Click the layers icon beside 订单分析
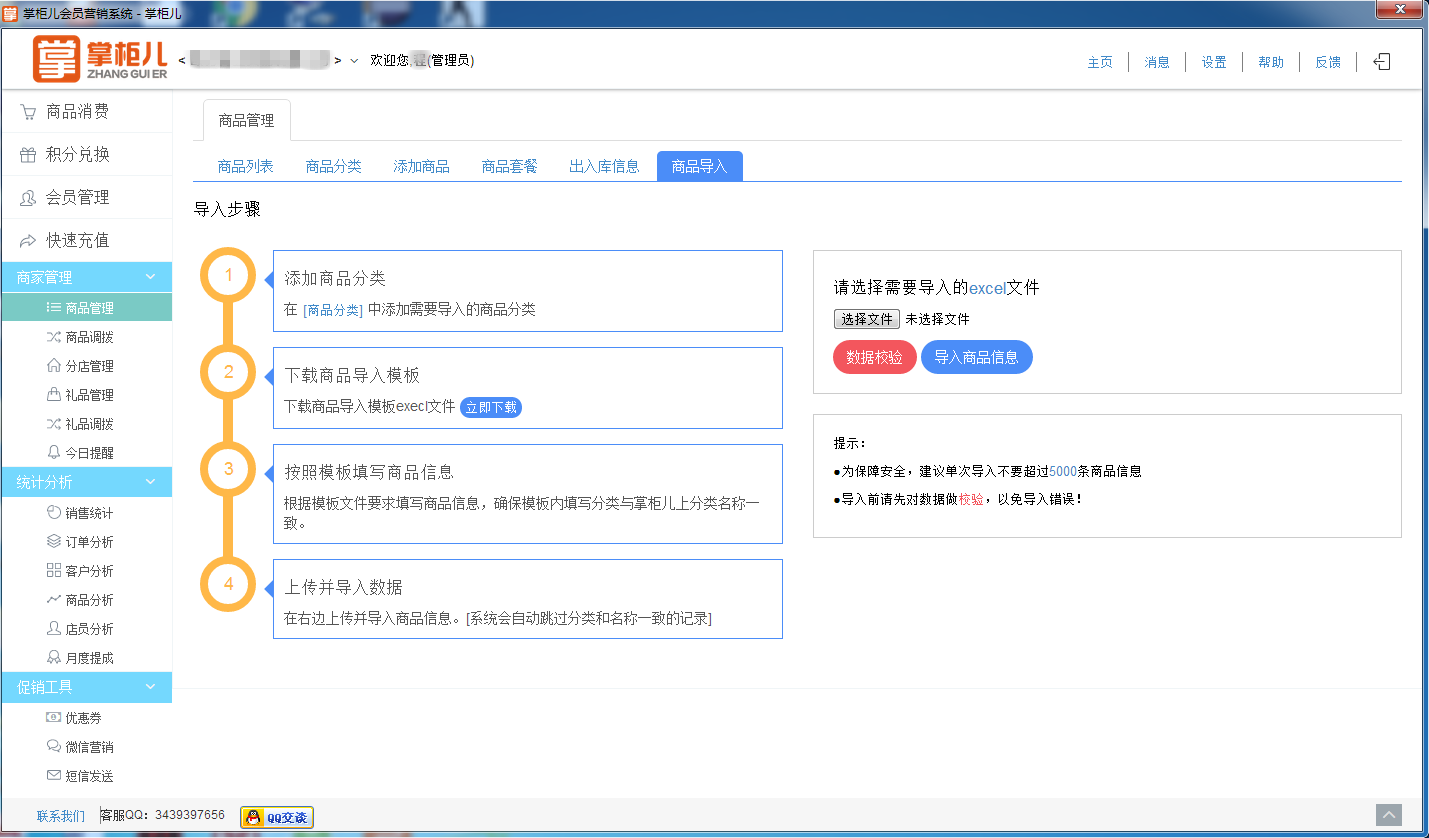 (54, 542)
